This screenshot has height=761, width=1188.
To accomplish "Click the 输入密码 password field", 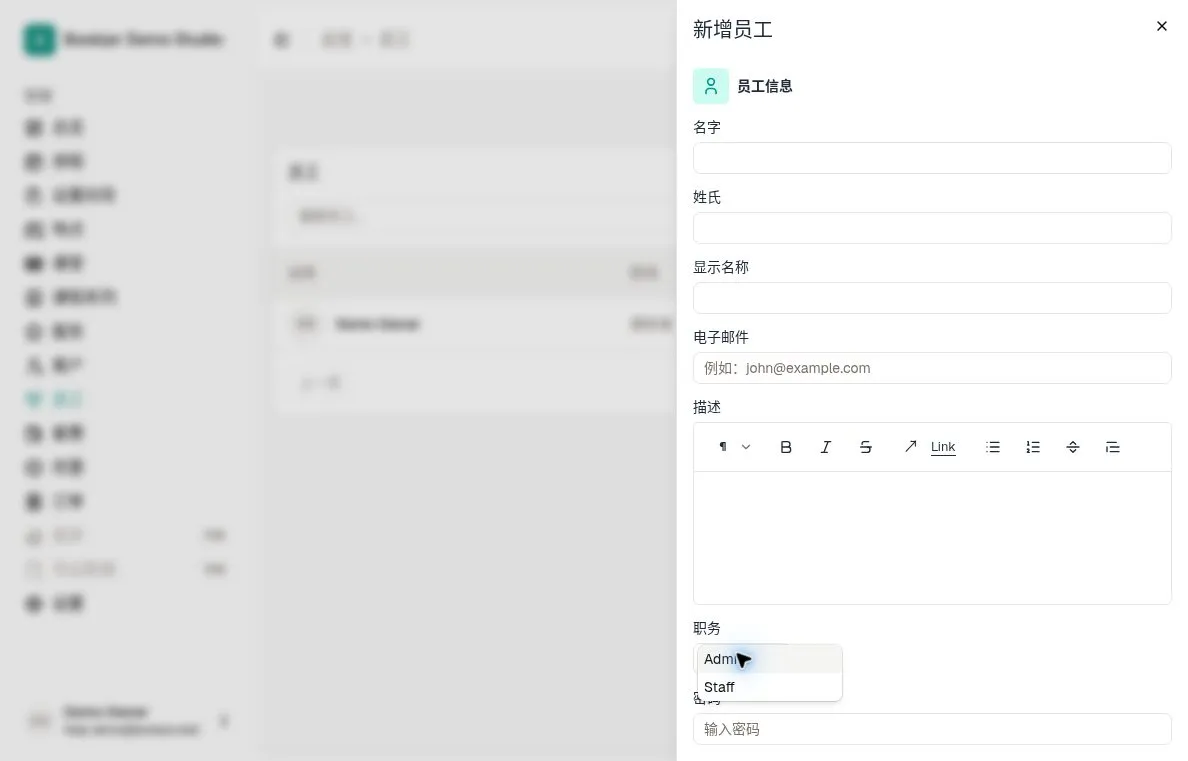I will click(932, 729).
